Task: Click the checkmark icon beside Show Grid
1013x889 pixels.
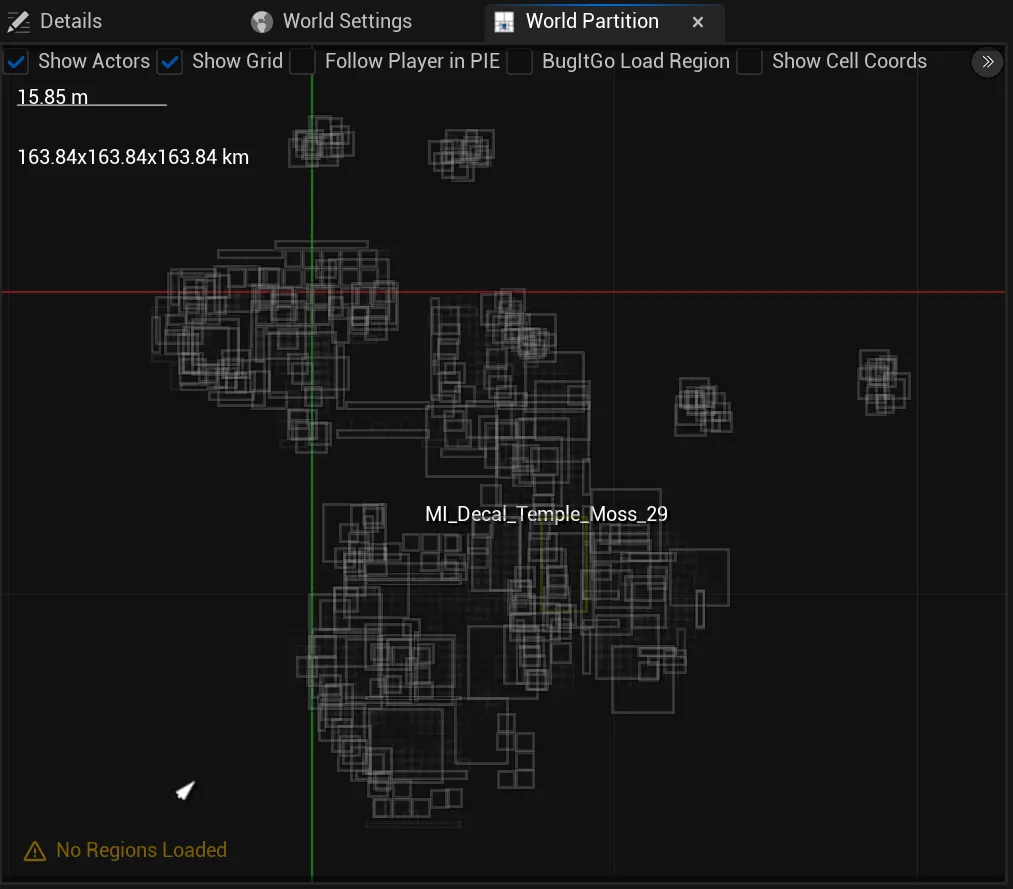Action: 169,62
